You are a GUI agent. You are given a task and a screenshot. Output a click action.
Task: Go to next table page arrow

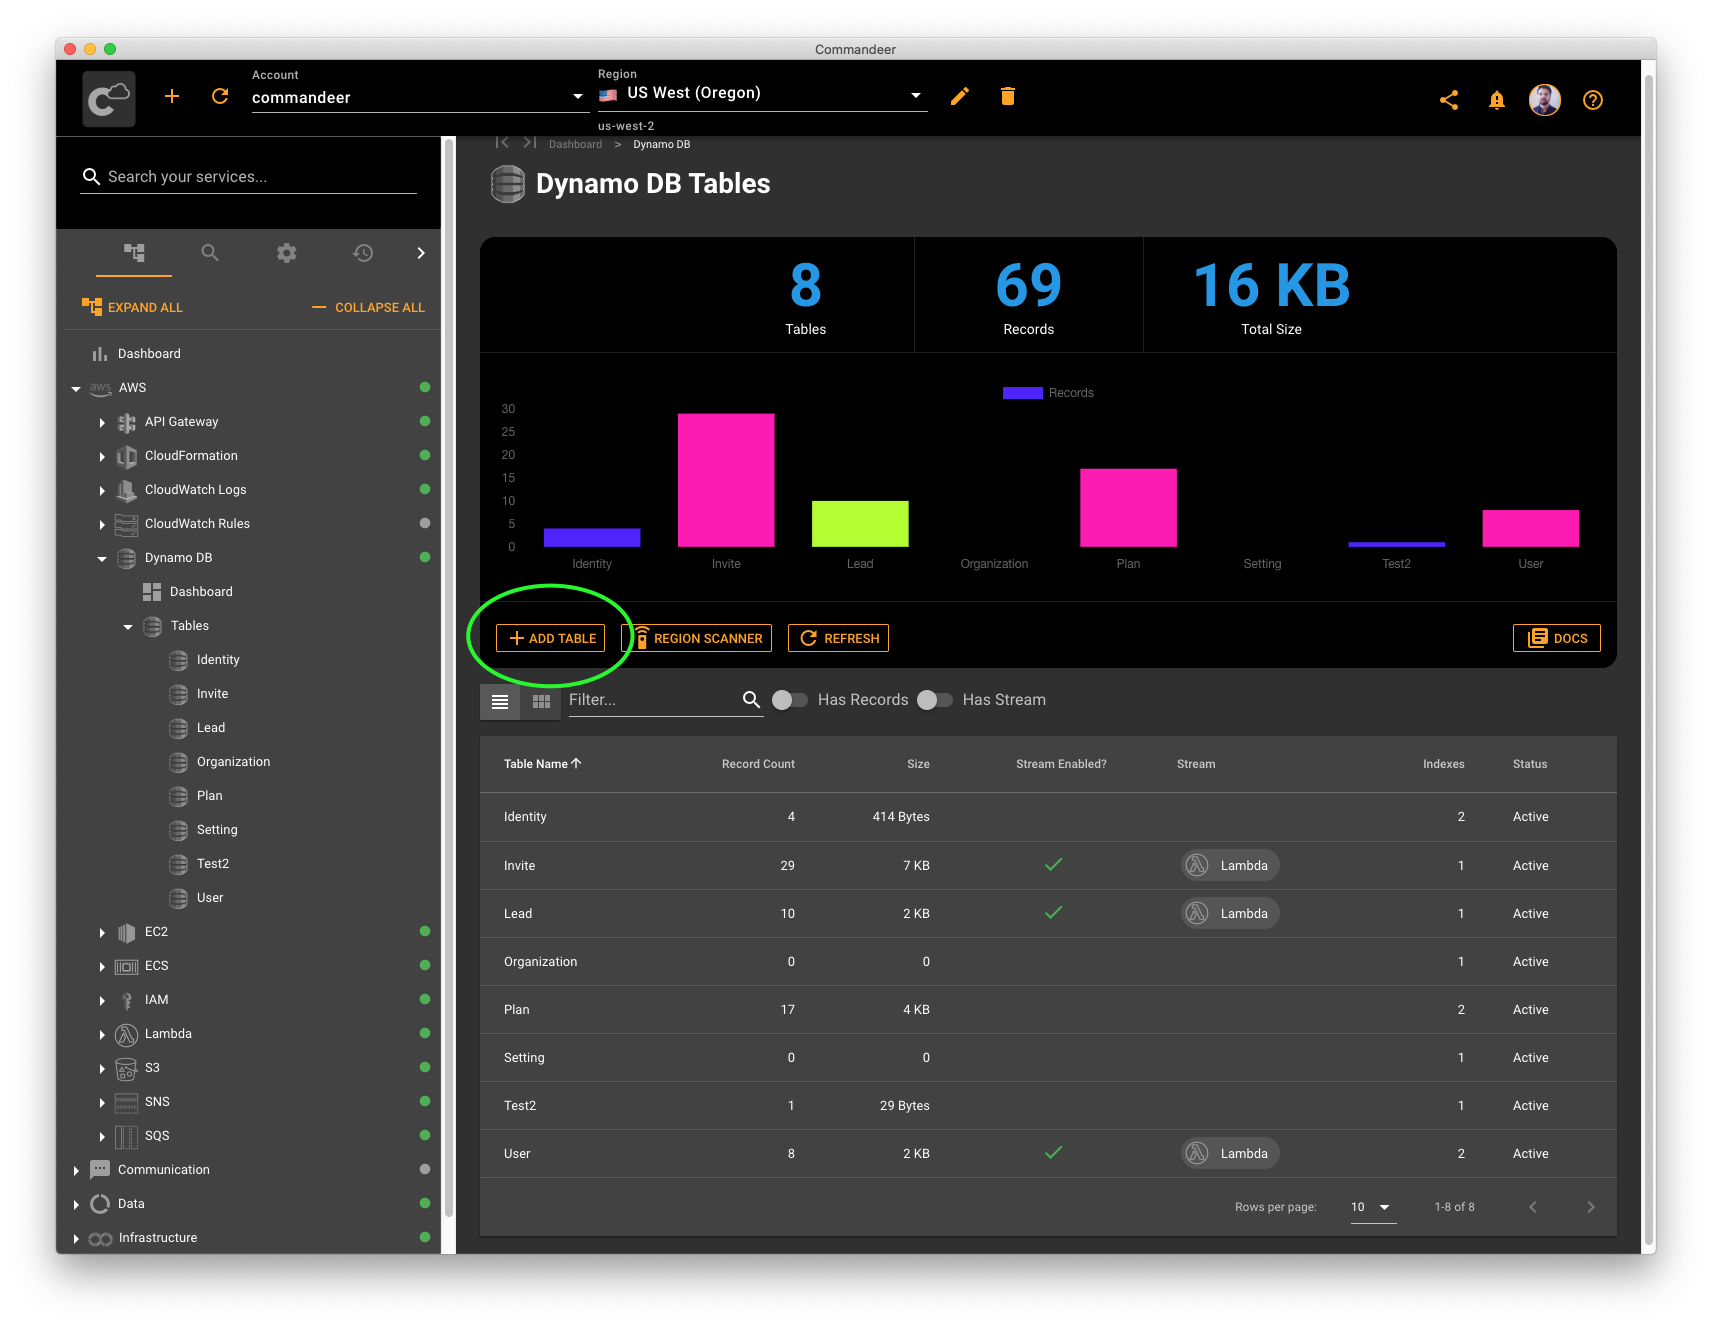(1591, 1207)
